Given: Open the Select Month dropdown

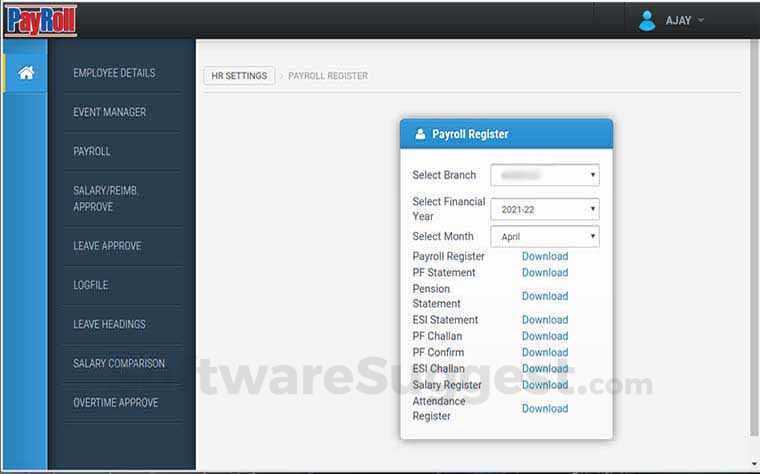Looking at the screenshot, I should tap(545, 237).
